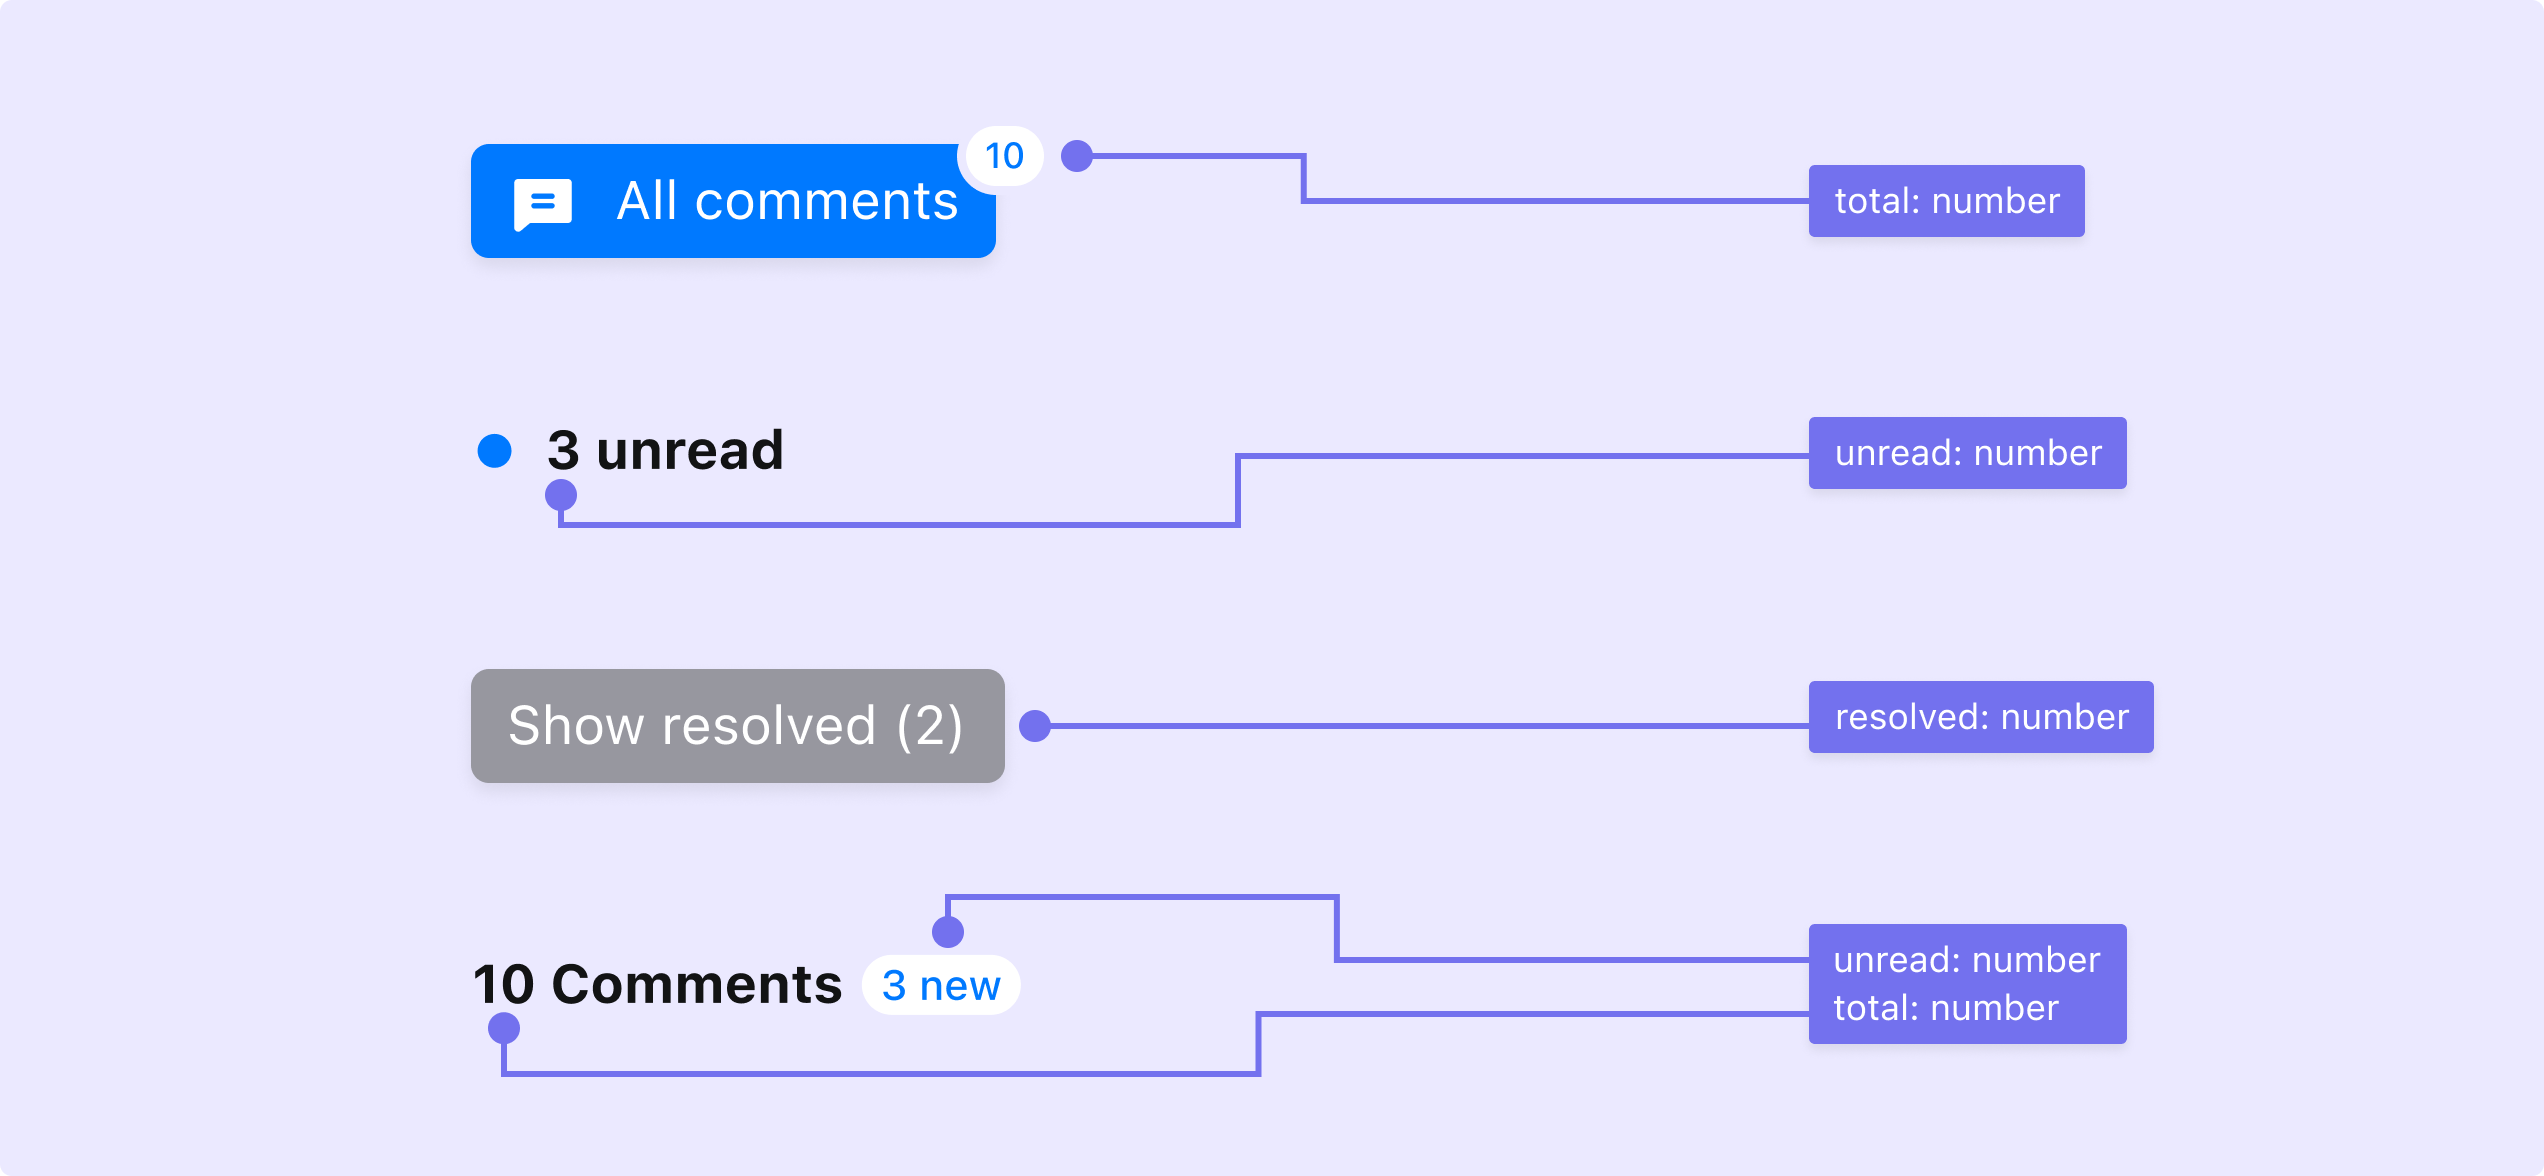Click the '3 new' pill badge

click(940, 986)
